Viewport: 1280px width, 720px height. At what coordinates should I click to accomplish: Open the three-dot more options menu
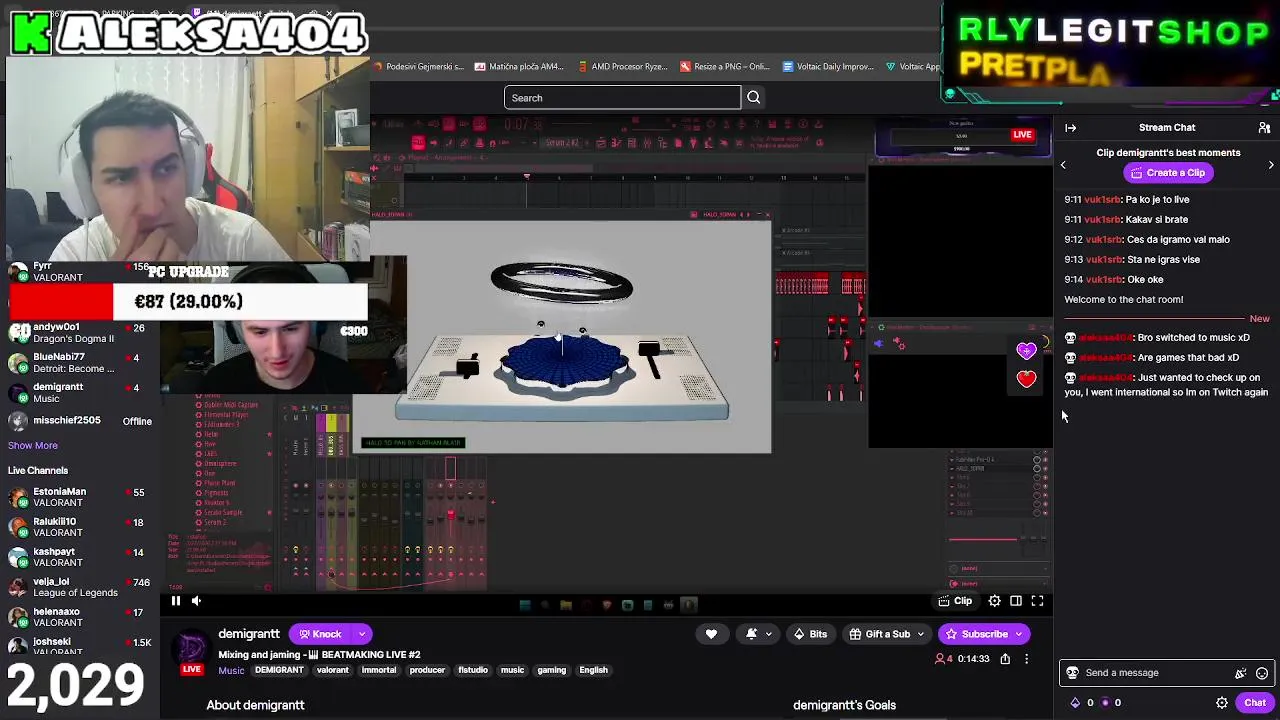coord(1026,659)
